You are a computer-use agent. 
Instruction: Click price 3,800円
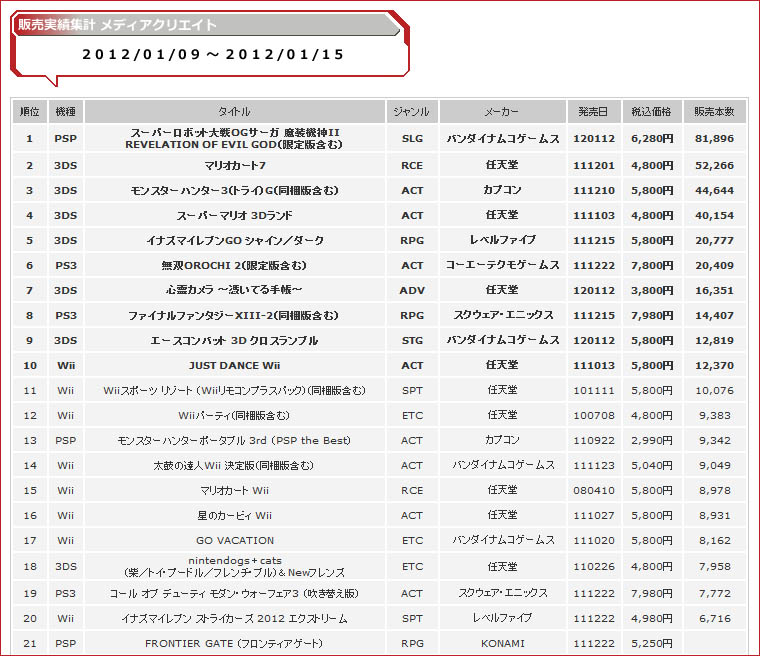(x=652, y=290)
